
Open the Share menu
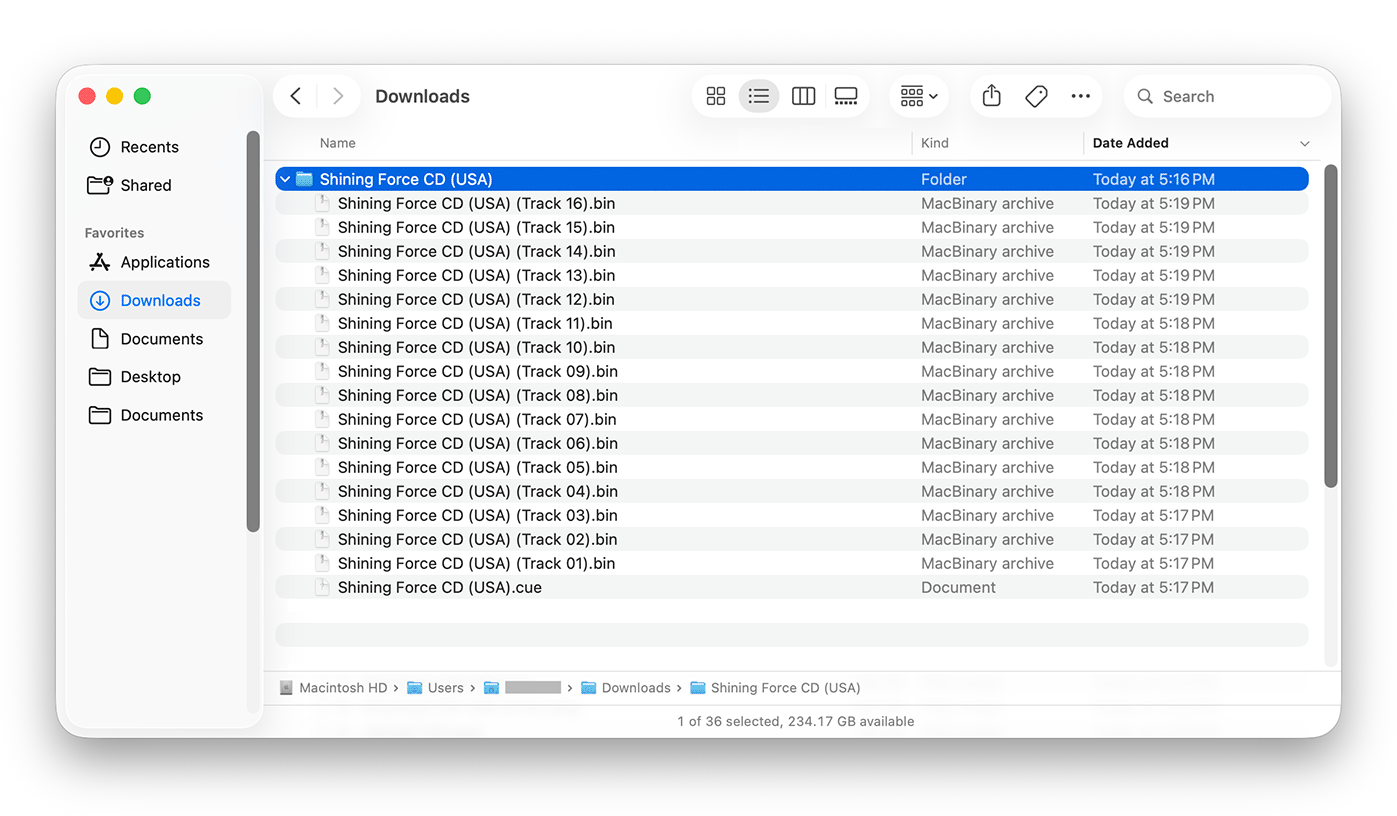click(x=991, y=96)
